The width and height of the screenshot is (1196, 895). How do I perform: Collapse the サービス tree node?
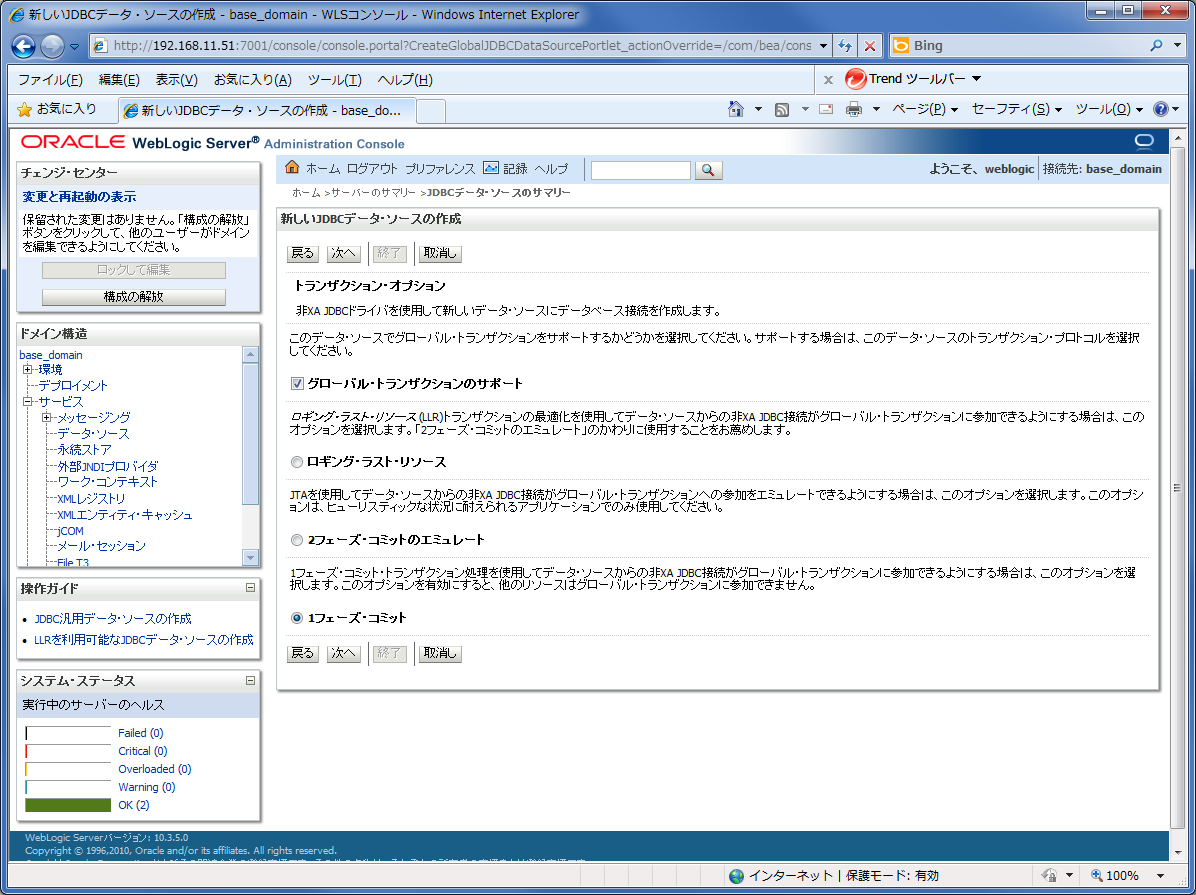pyautogui.click(x=27, y=401)
